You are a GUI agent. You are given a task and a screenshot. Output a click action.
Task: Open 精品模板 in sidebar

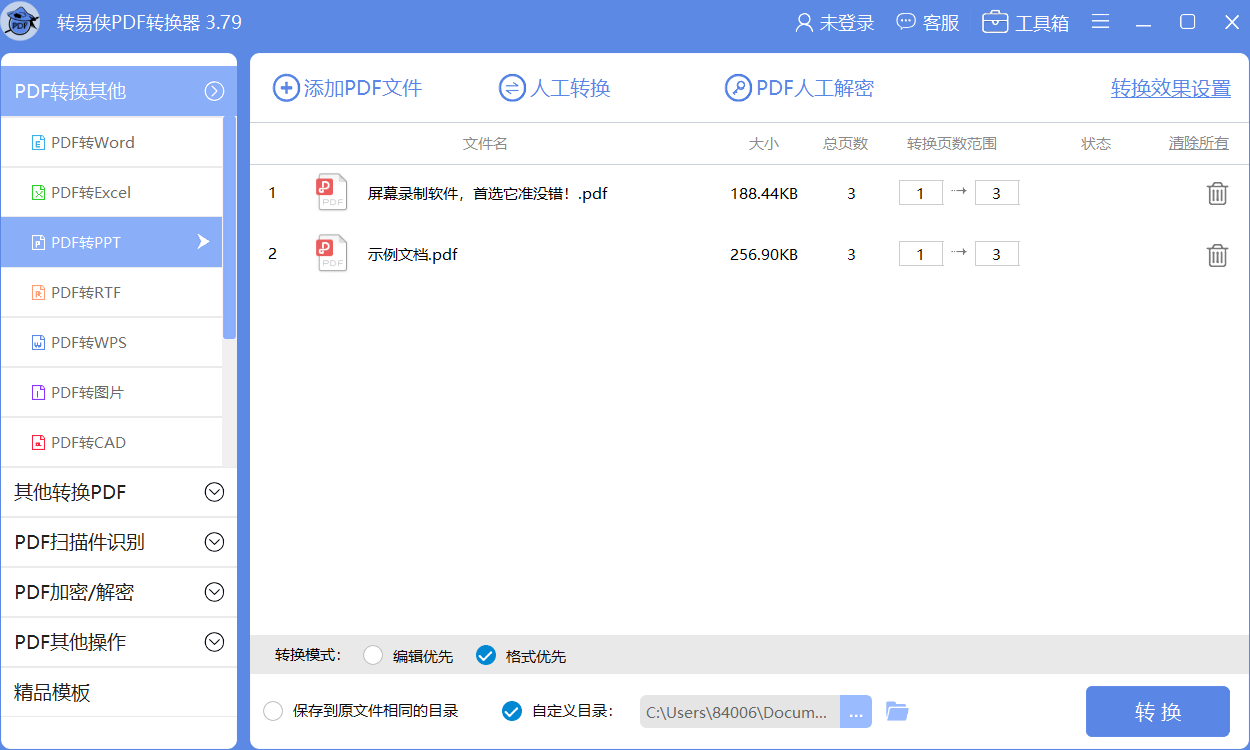point(118,692)
